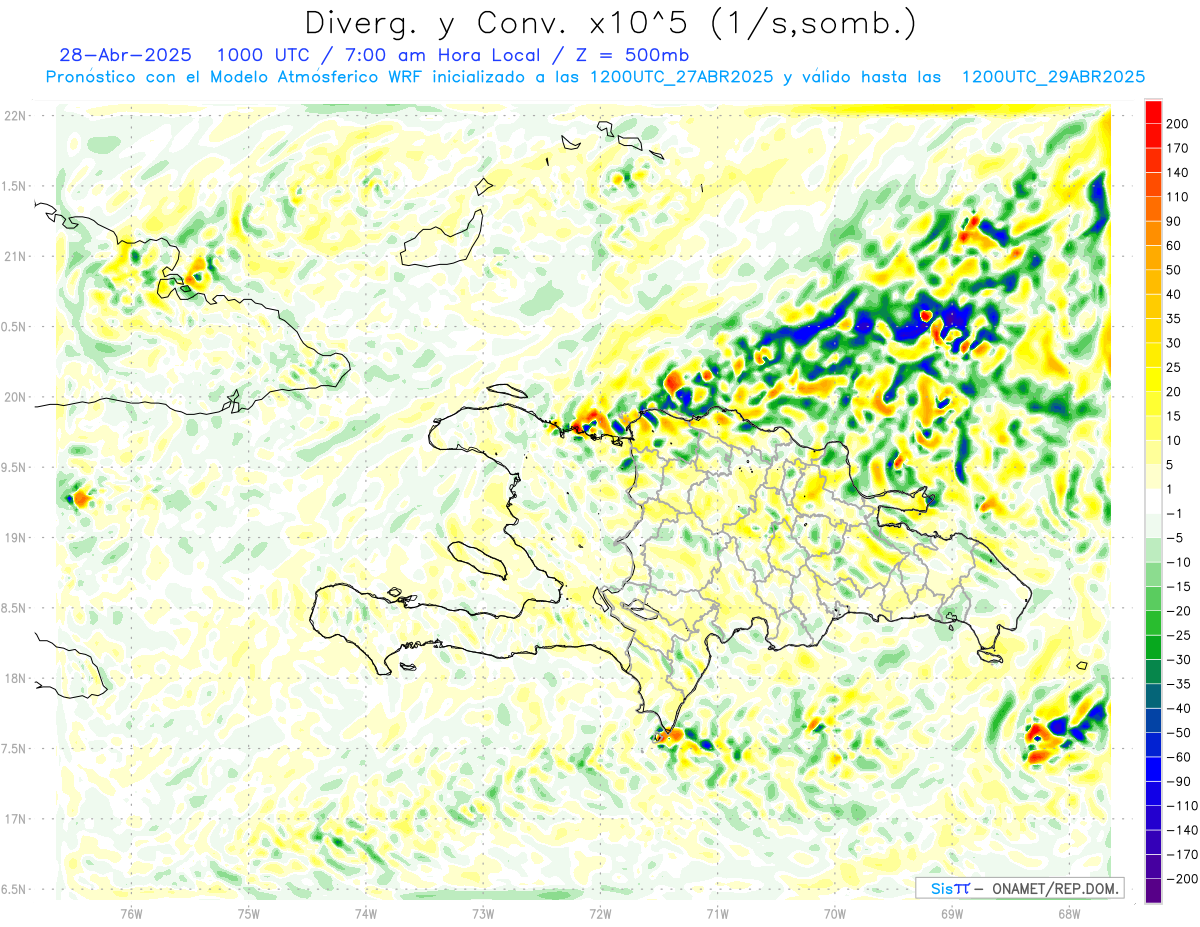Click the '8.5N' latitude label
Viewport: 1200px width, 927px height.
tap(15, 608)
